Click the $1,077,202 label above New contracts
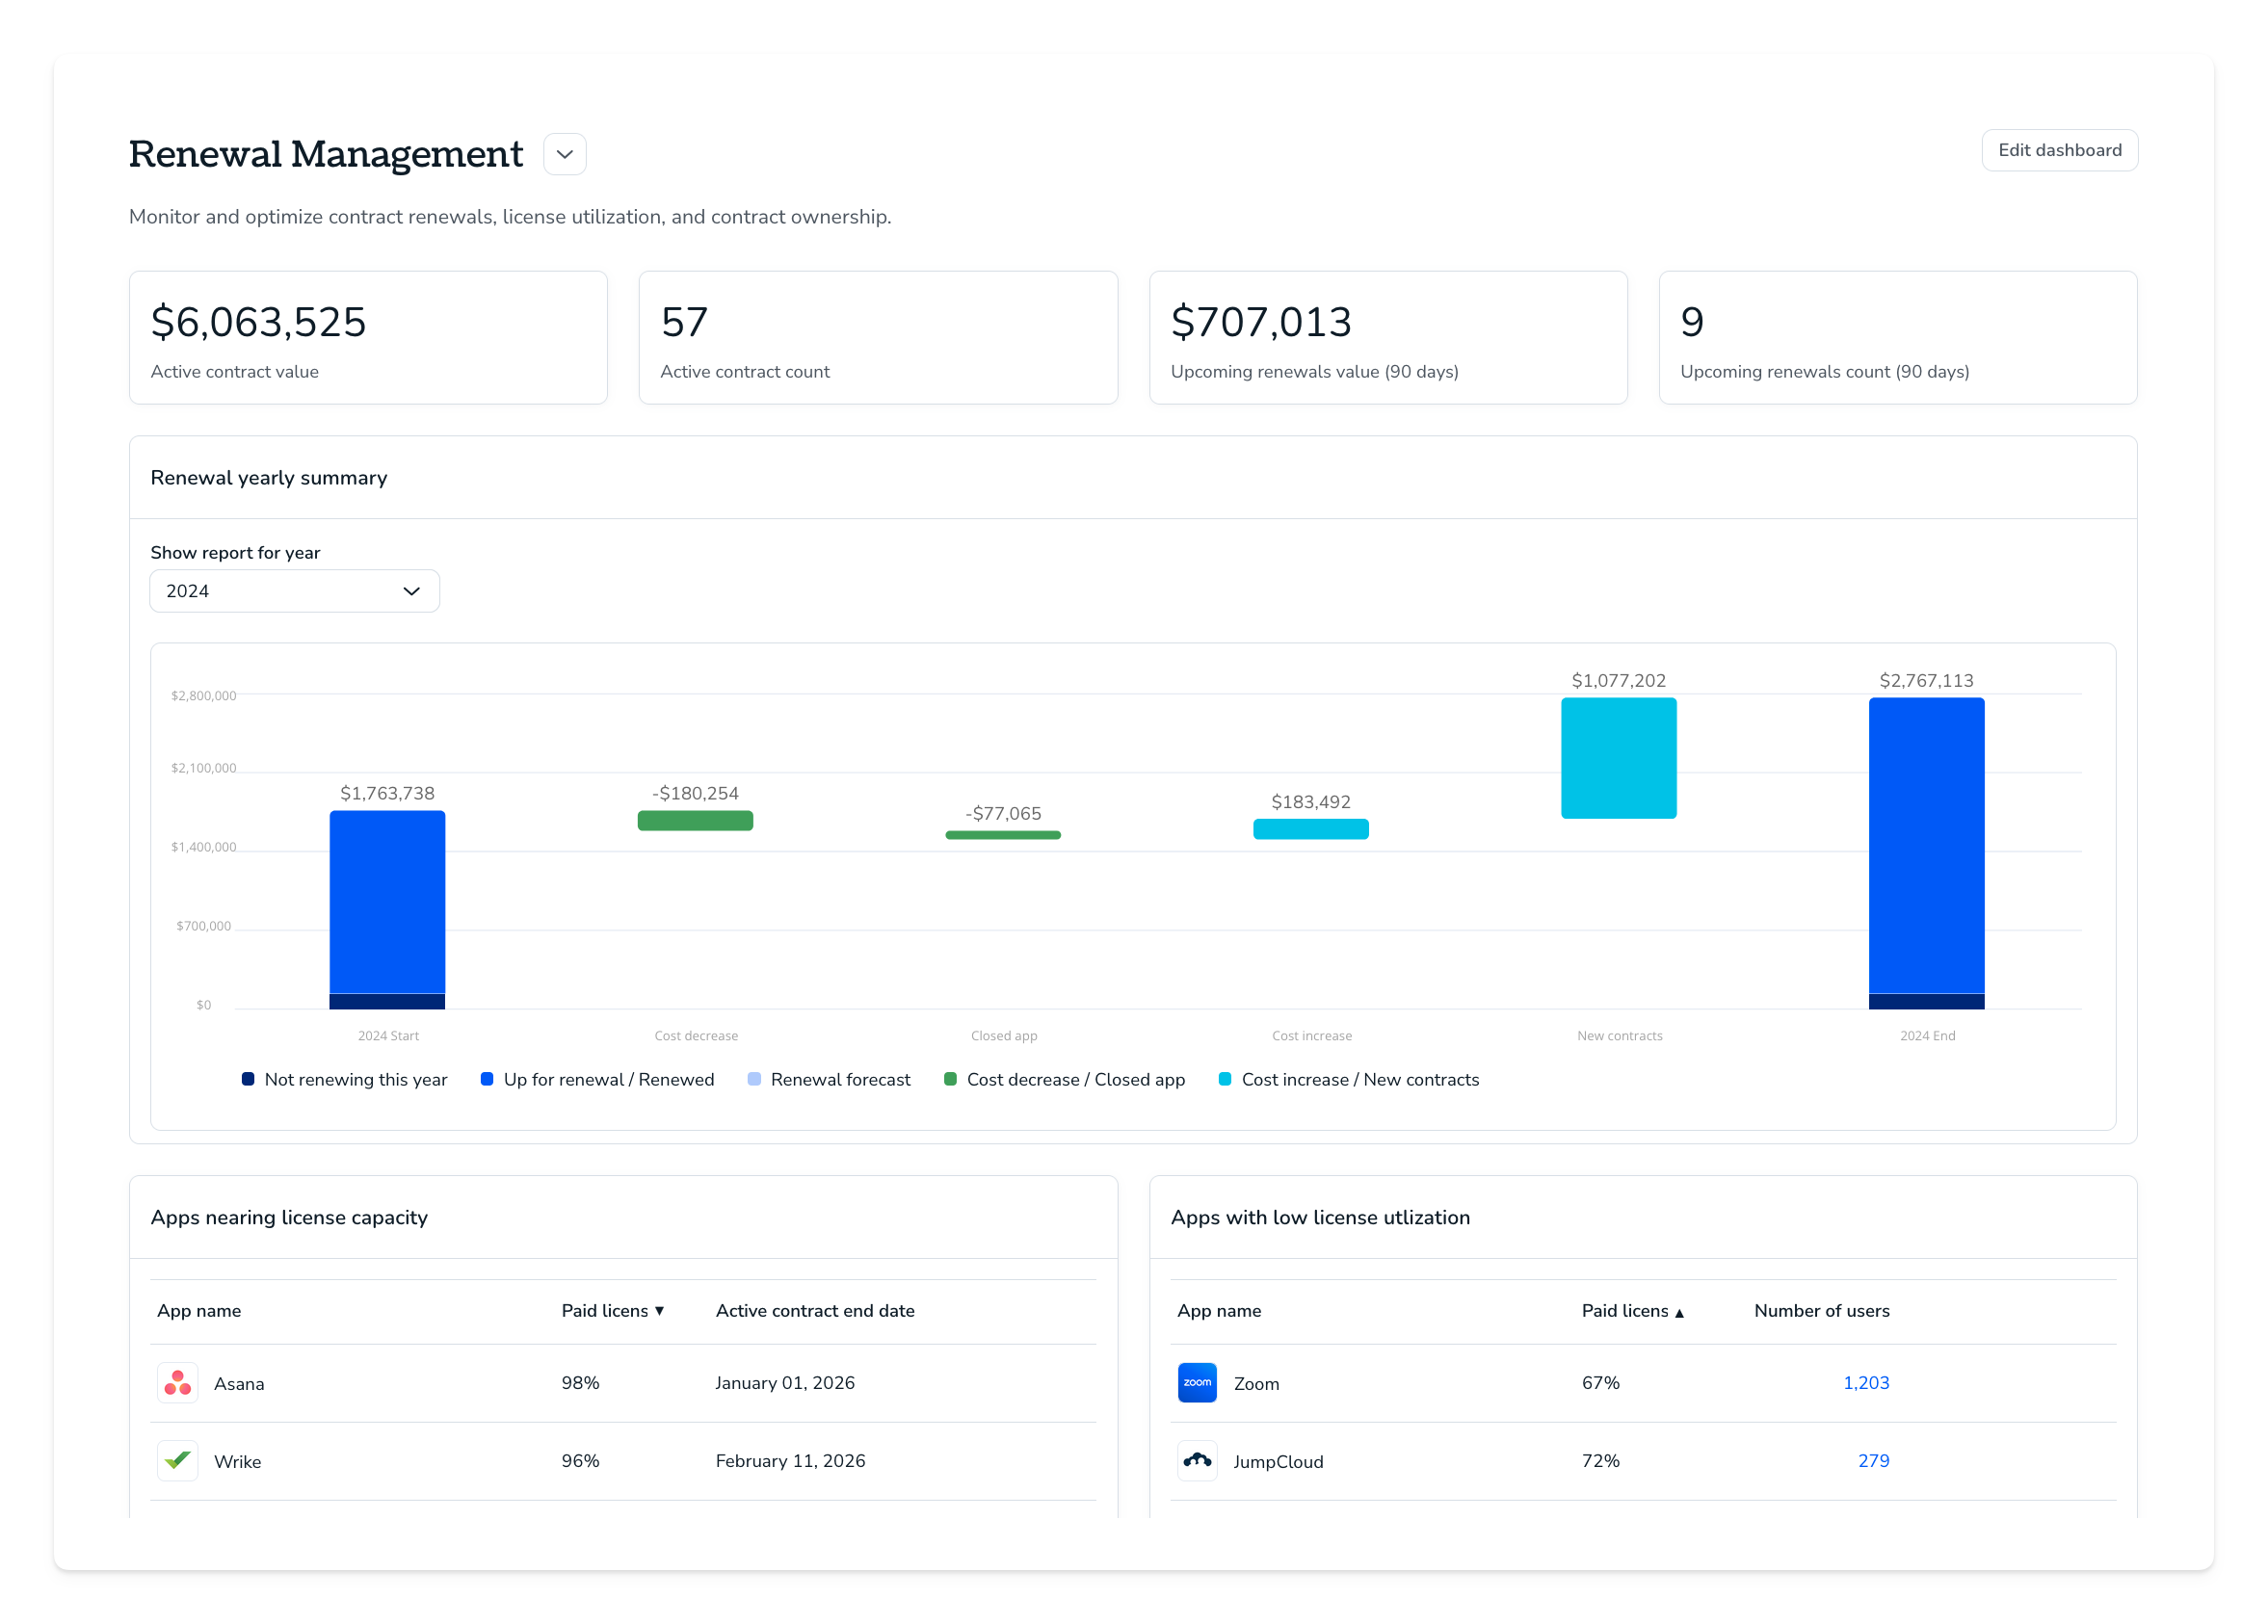2268x1624 pixels. [x=1618, y=681]
